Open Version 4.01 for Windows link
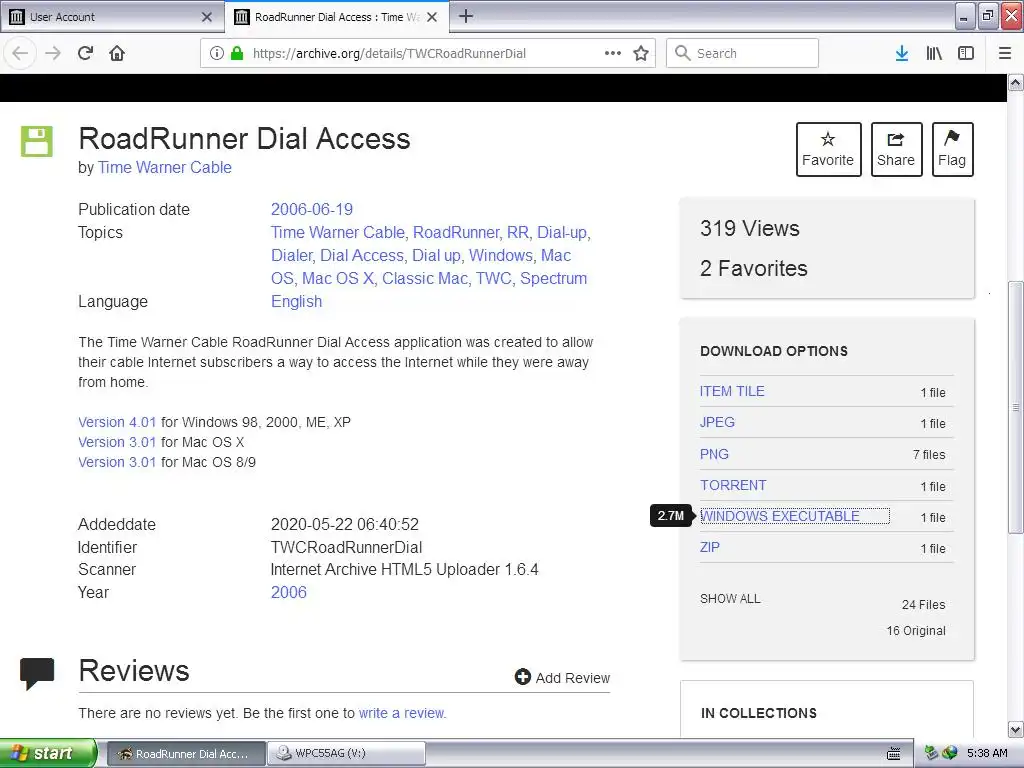The height and width of the screenshot is (768, 1024). (x=117, y=423)
